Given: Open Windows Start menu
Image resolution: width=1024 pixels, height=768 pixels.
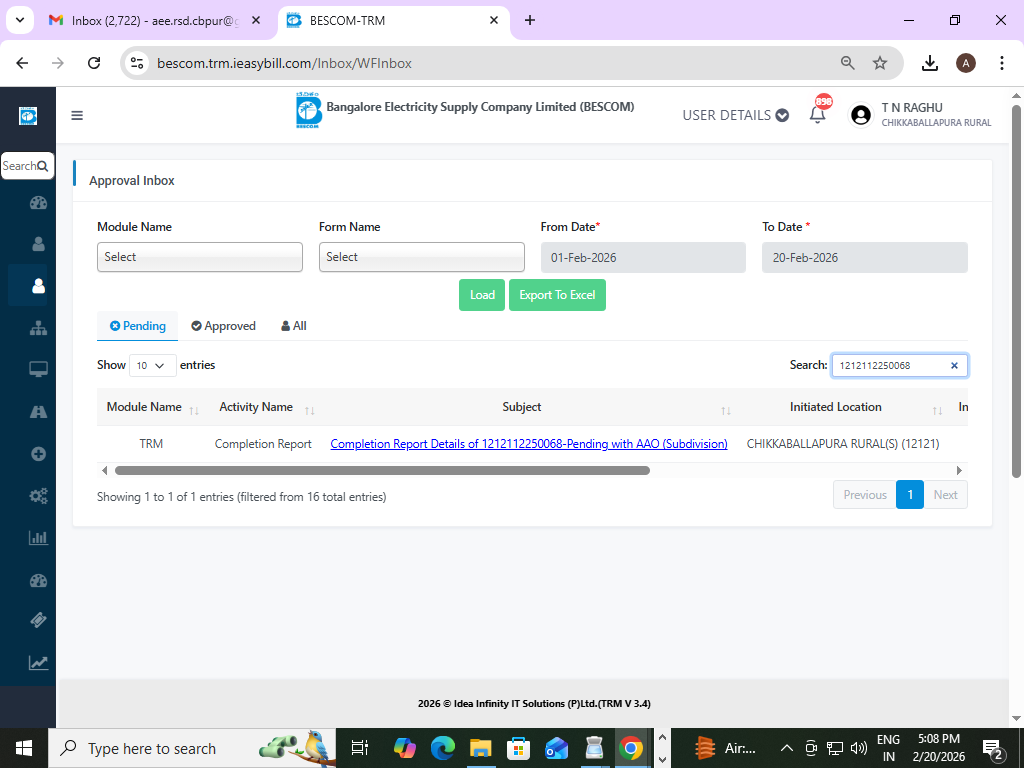Looking at the screenshot, I should click(24, 748).
